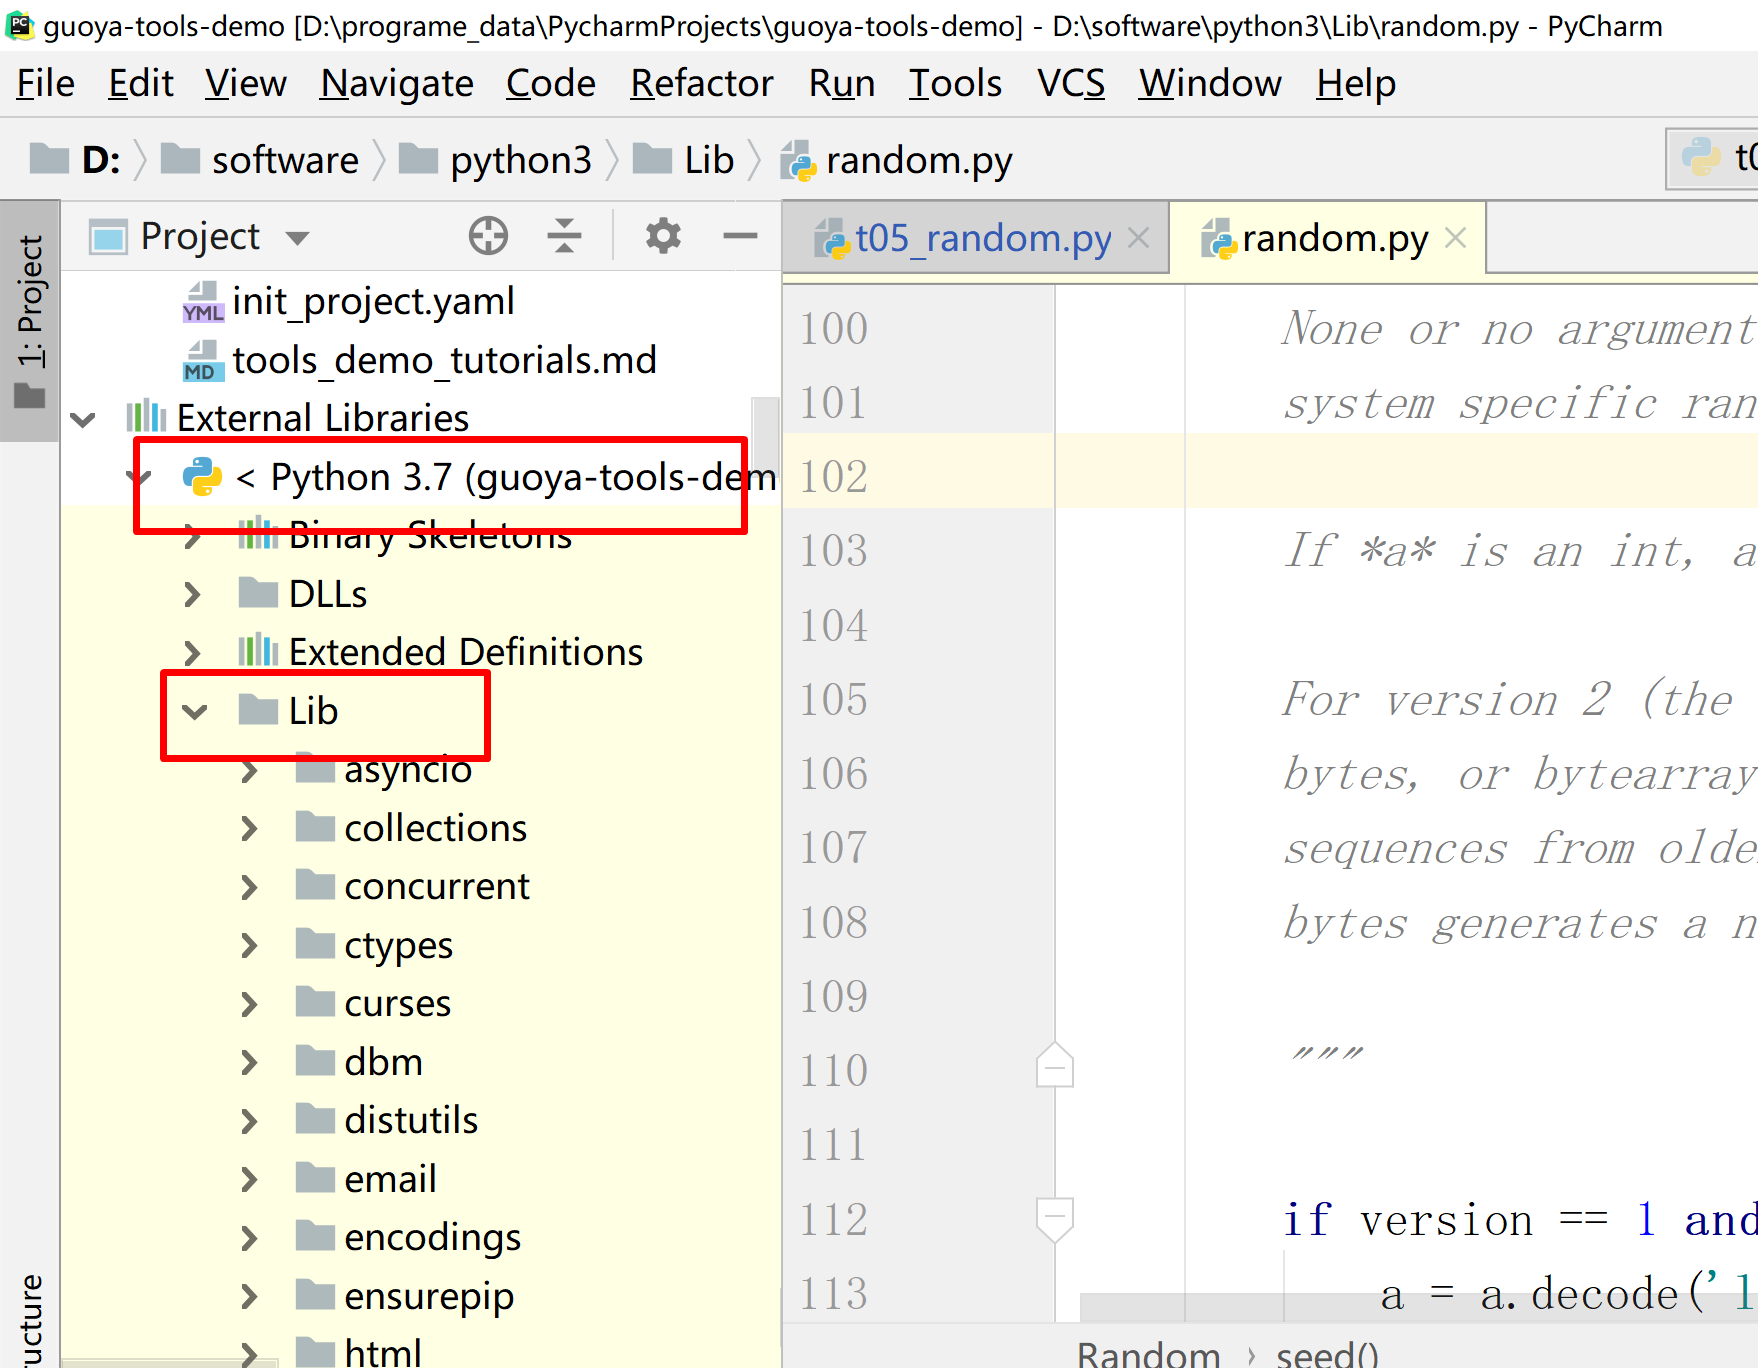The image size is (1758, 1368).
Task: Click the locate current file crosshair icon
Action: [488, 236]
